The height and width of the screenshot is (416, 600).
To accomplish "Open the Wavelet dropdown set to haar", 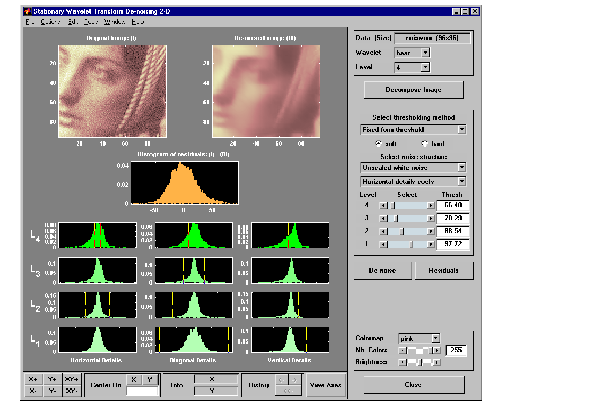I will pos(411,53).
